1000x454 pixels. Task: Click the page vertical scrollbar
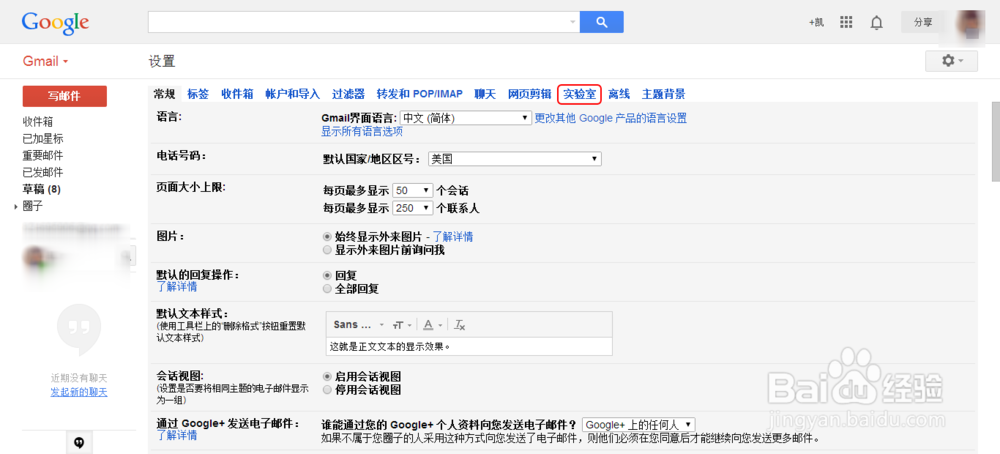pyautogui.click(x=996, y=142)
